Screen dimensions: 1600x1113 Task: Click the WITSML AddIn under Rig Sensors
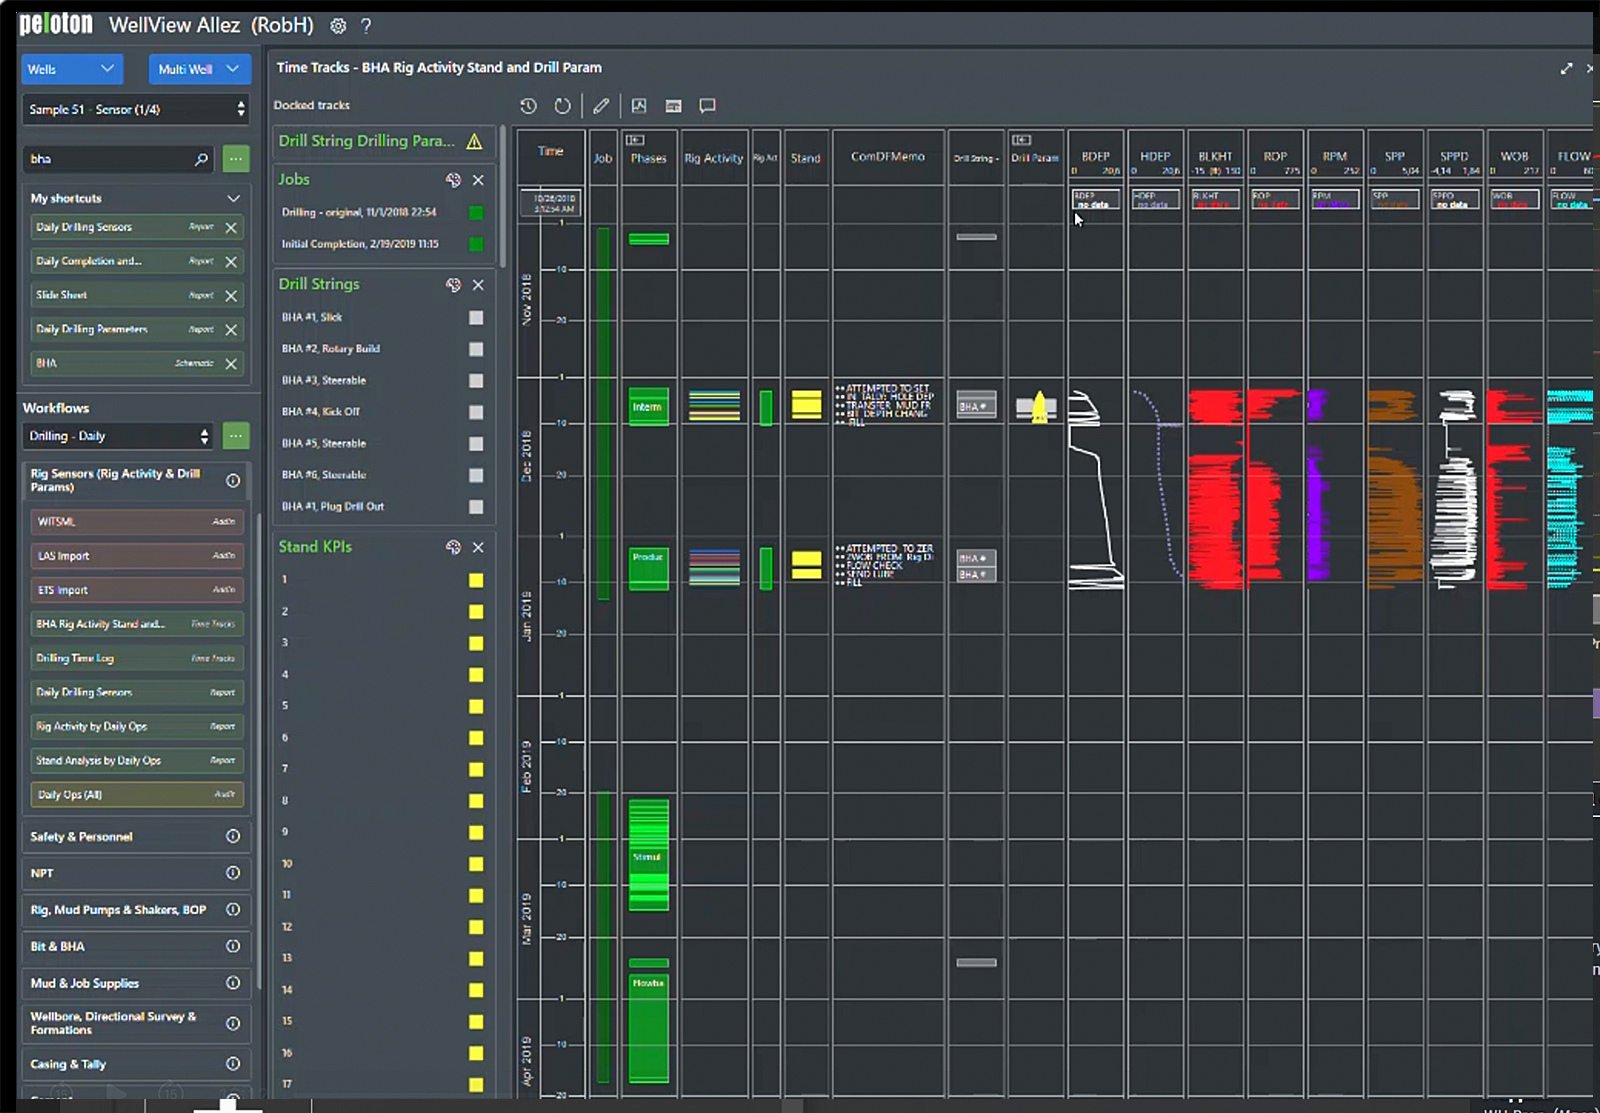pos(137,522)
